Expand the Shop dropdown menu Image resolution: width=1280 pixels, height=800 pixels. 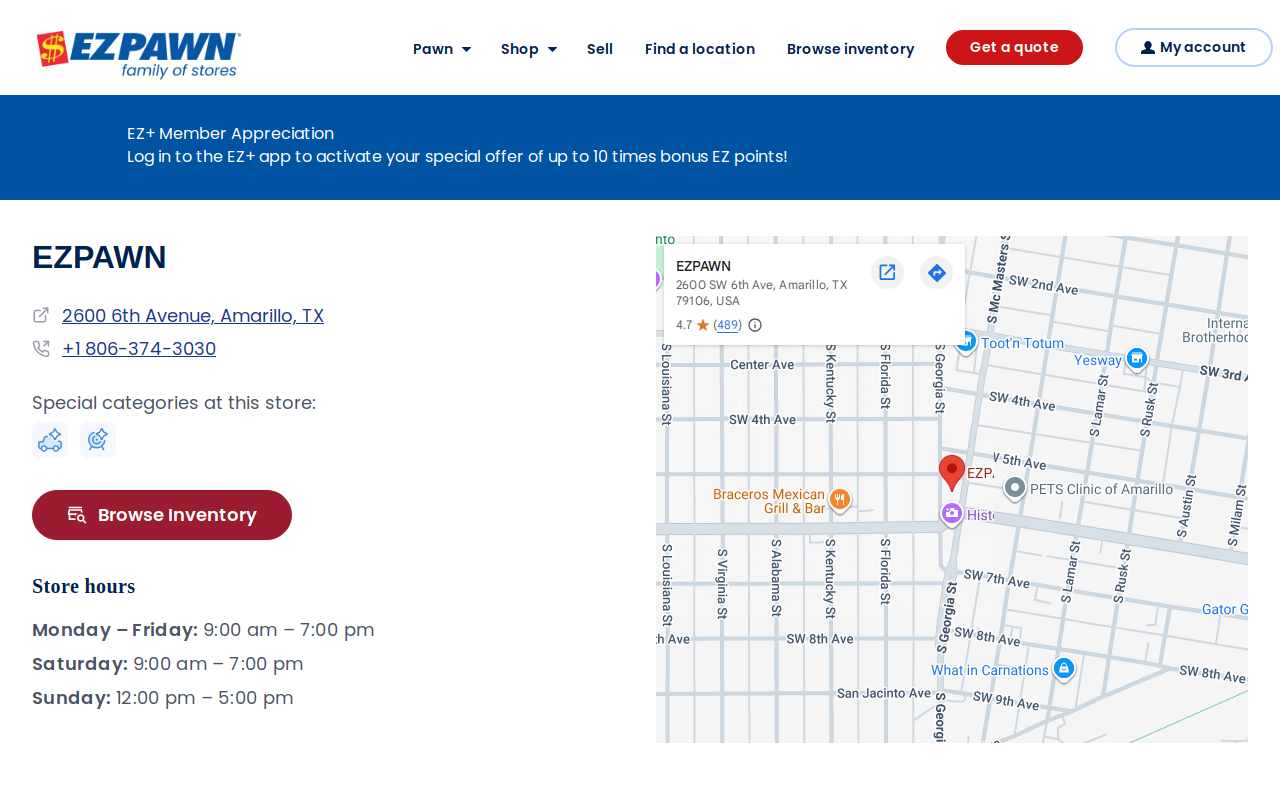click(x=529, y=48)
